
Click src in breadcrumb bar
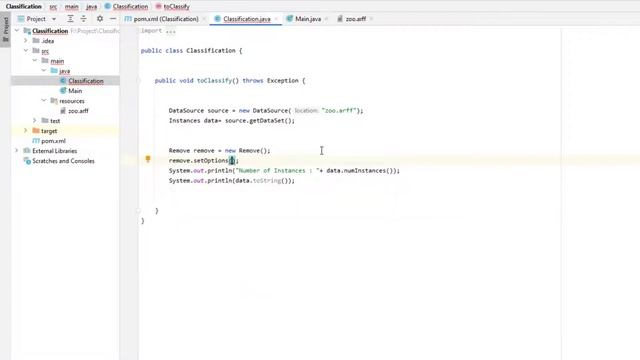pos(53,7)
